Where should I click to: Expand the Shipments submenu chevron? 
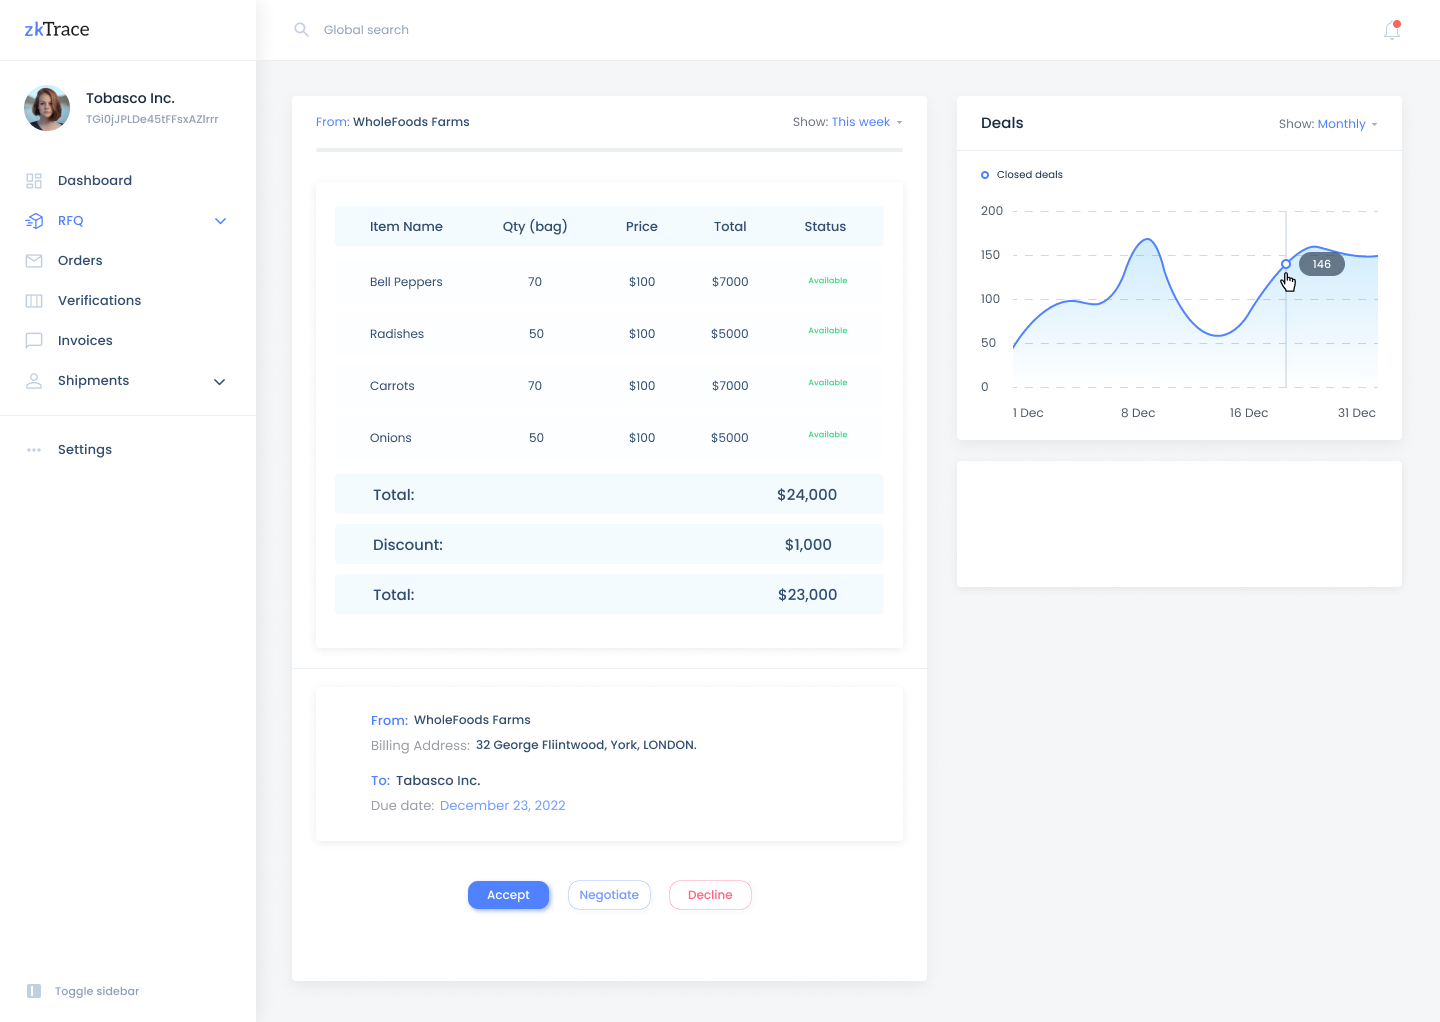[x=220, y=382]
